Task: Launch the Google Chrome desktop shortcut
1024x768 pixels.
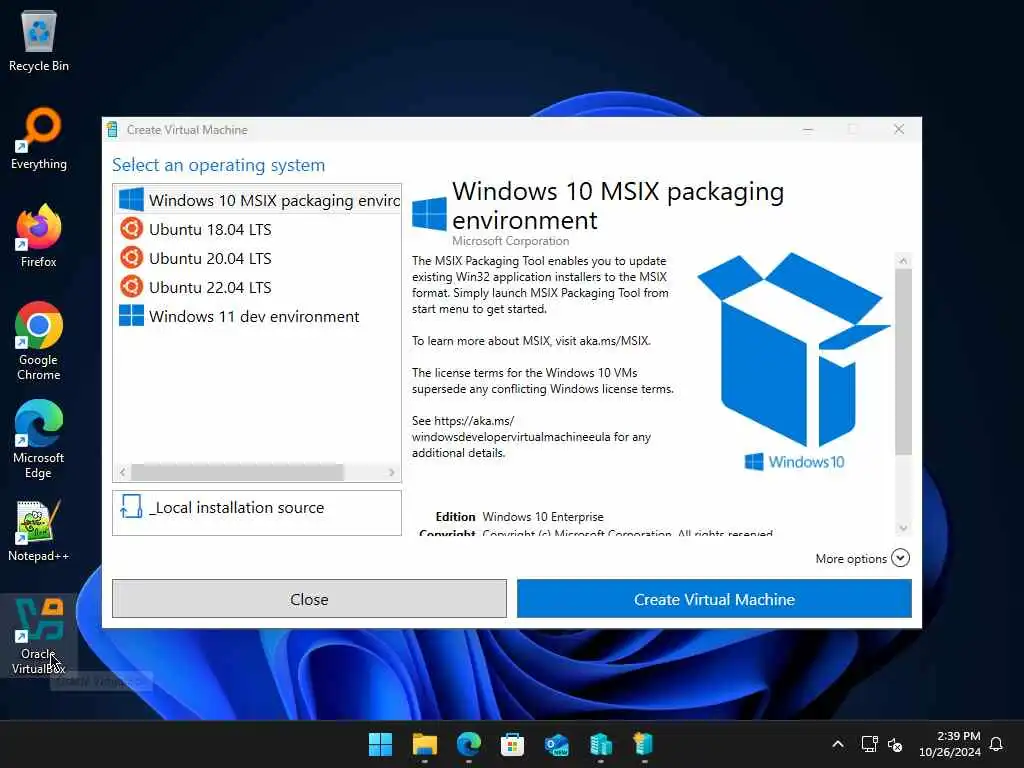Action: pos(39,341)
